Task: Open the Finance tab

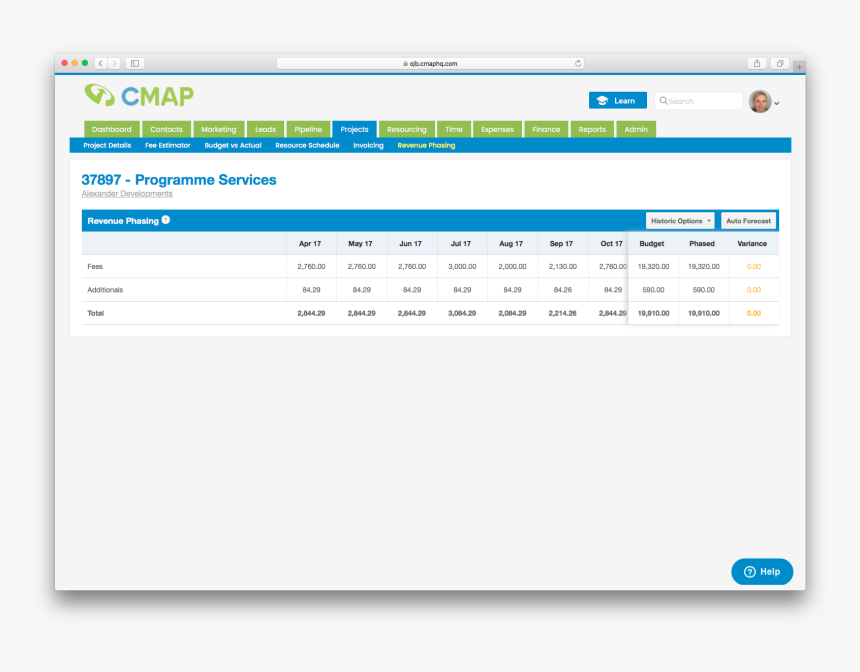Action: 546,129
